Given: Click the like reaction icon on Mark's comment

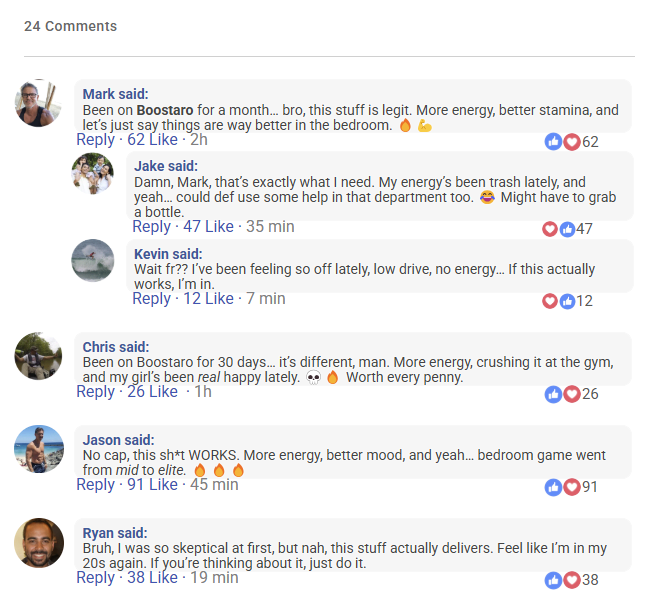Looking at the screenshot, I should pyautogui.click(x=553, y=142).
